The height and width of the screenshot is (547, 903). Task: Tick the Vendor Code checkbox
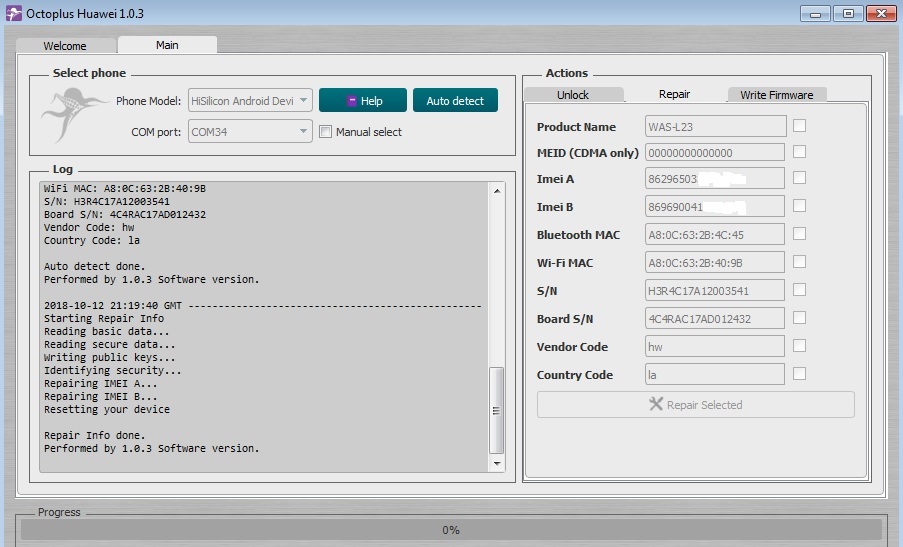[x=799, y=345]
